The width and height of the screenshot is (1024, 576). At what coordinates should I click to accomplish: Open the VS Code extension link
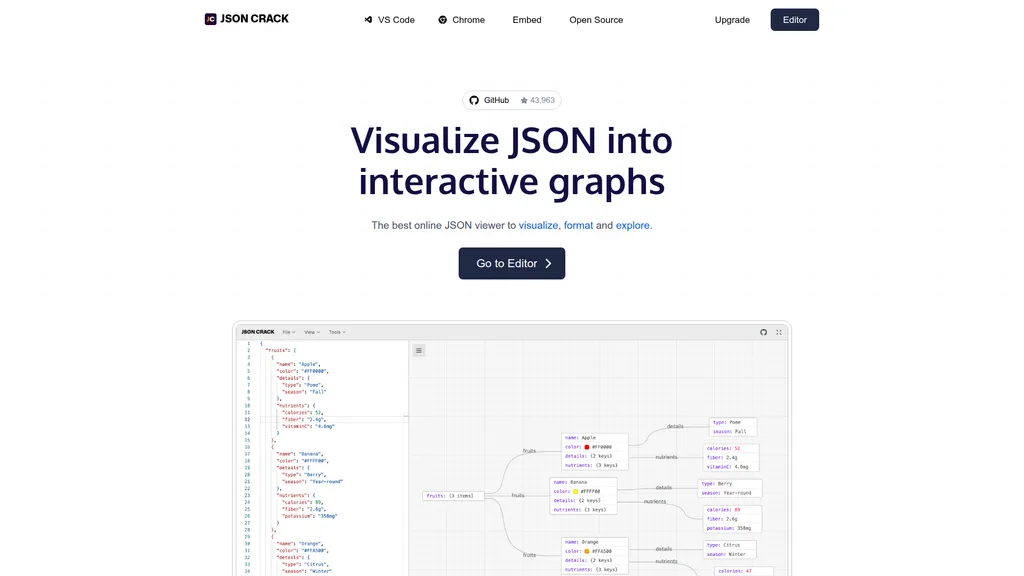[389, 20]
